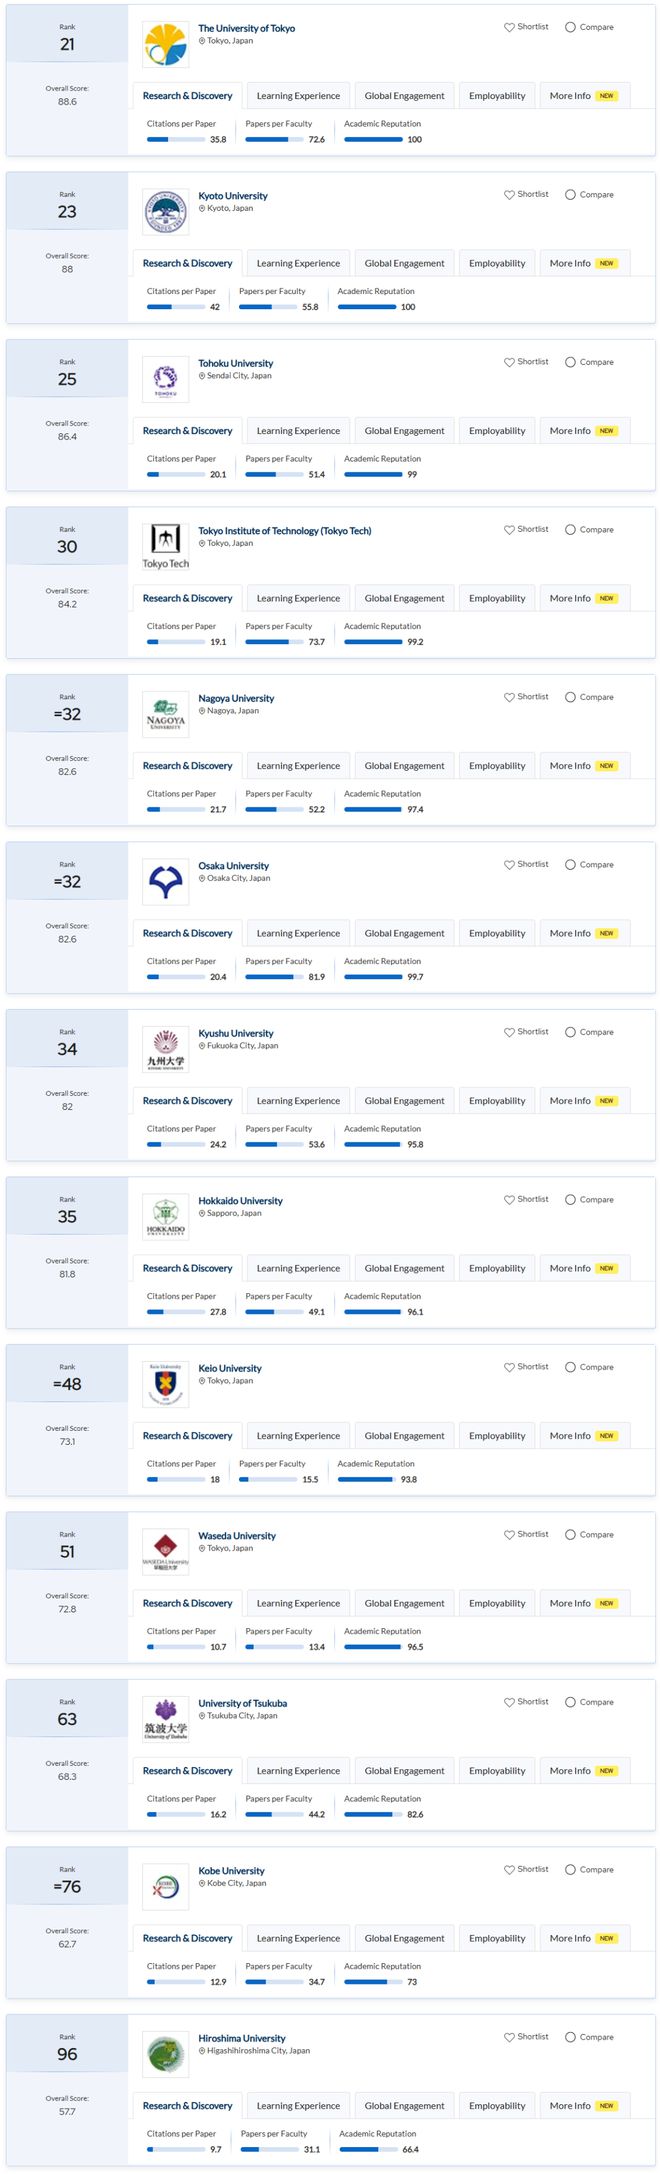Screen dimensions: 660x2174
Task: Shortlist Osaka University with the heart icon
Action: click(509, 865)
